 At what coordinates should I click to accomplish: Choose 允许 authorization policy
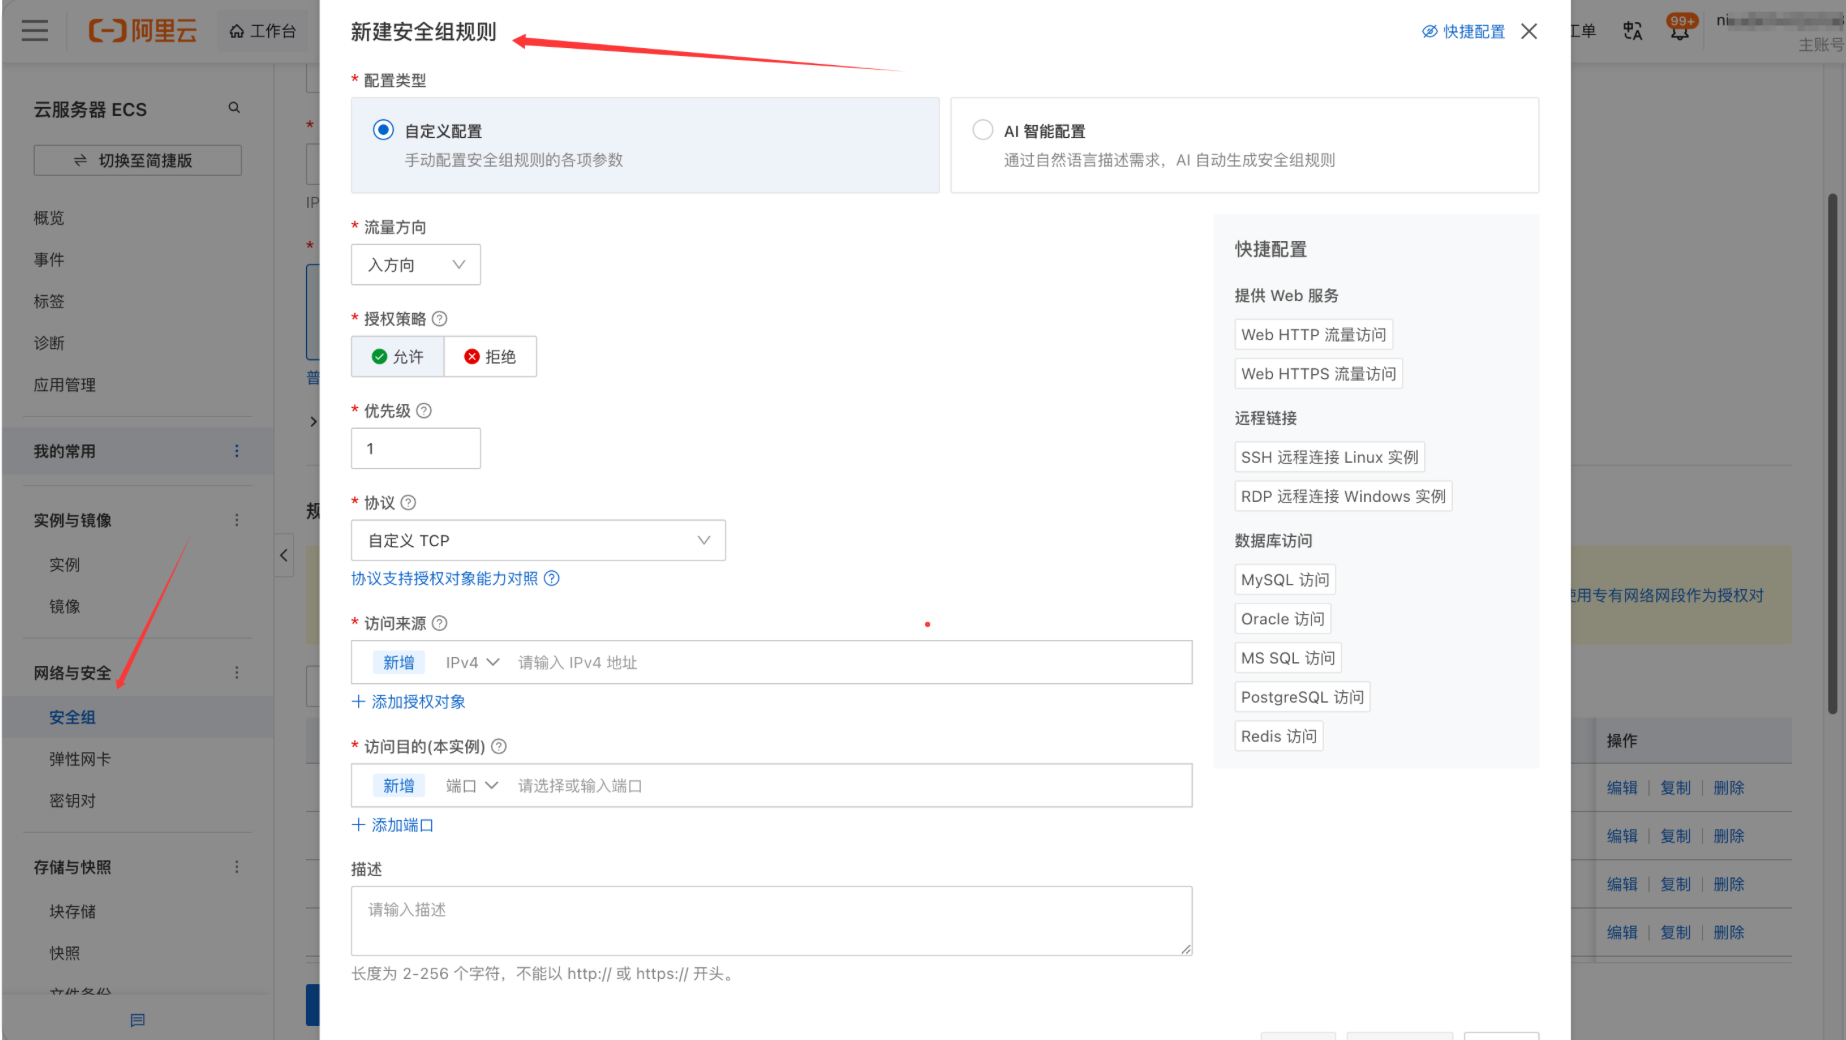398,357
